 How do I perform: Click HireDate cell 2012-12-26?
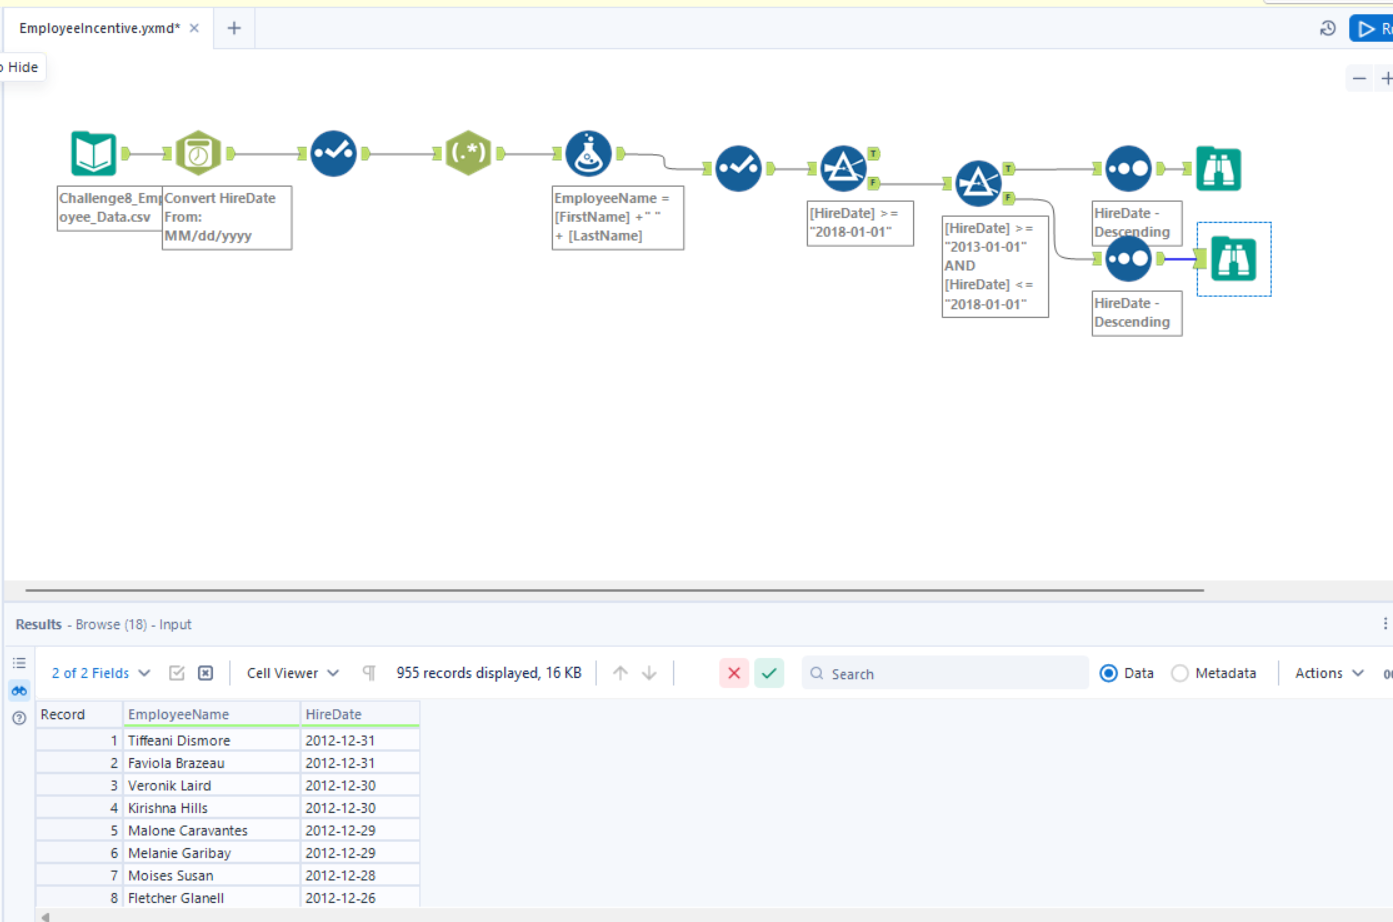click(x=360, y=898)
